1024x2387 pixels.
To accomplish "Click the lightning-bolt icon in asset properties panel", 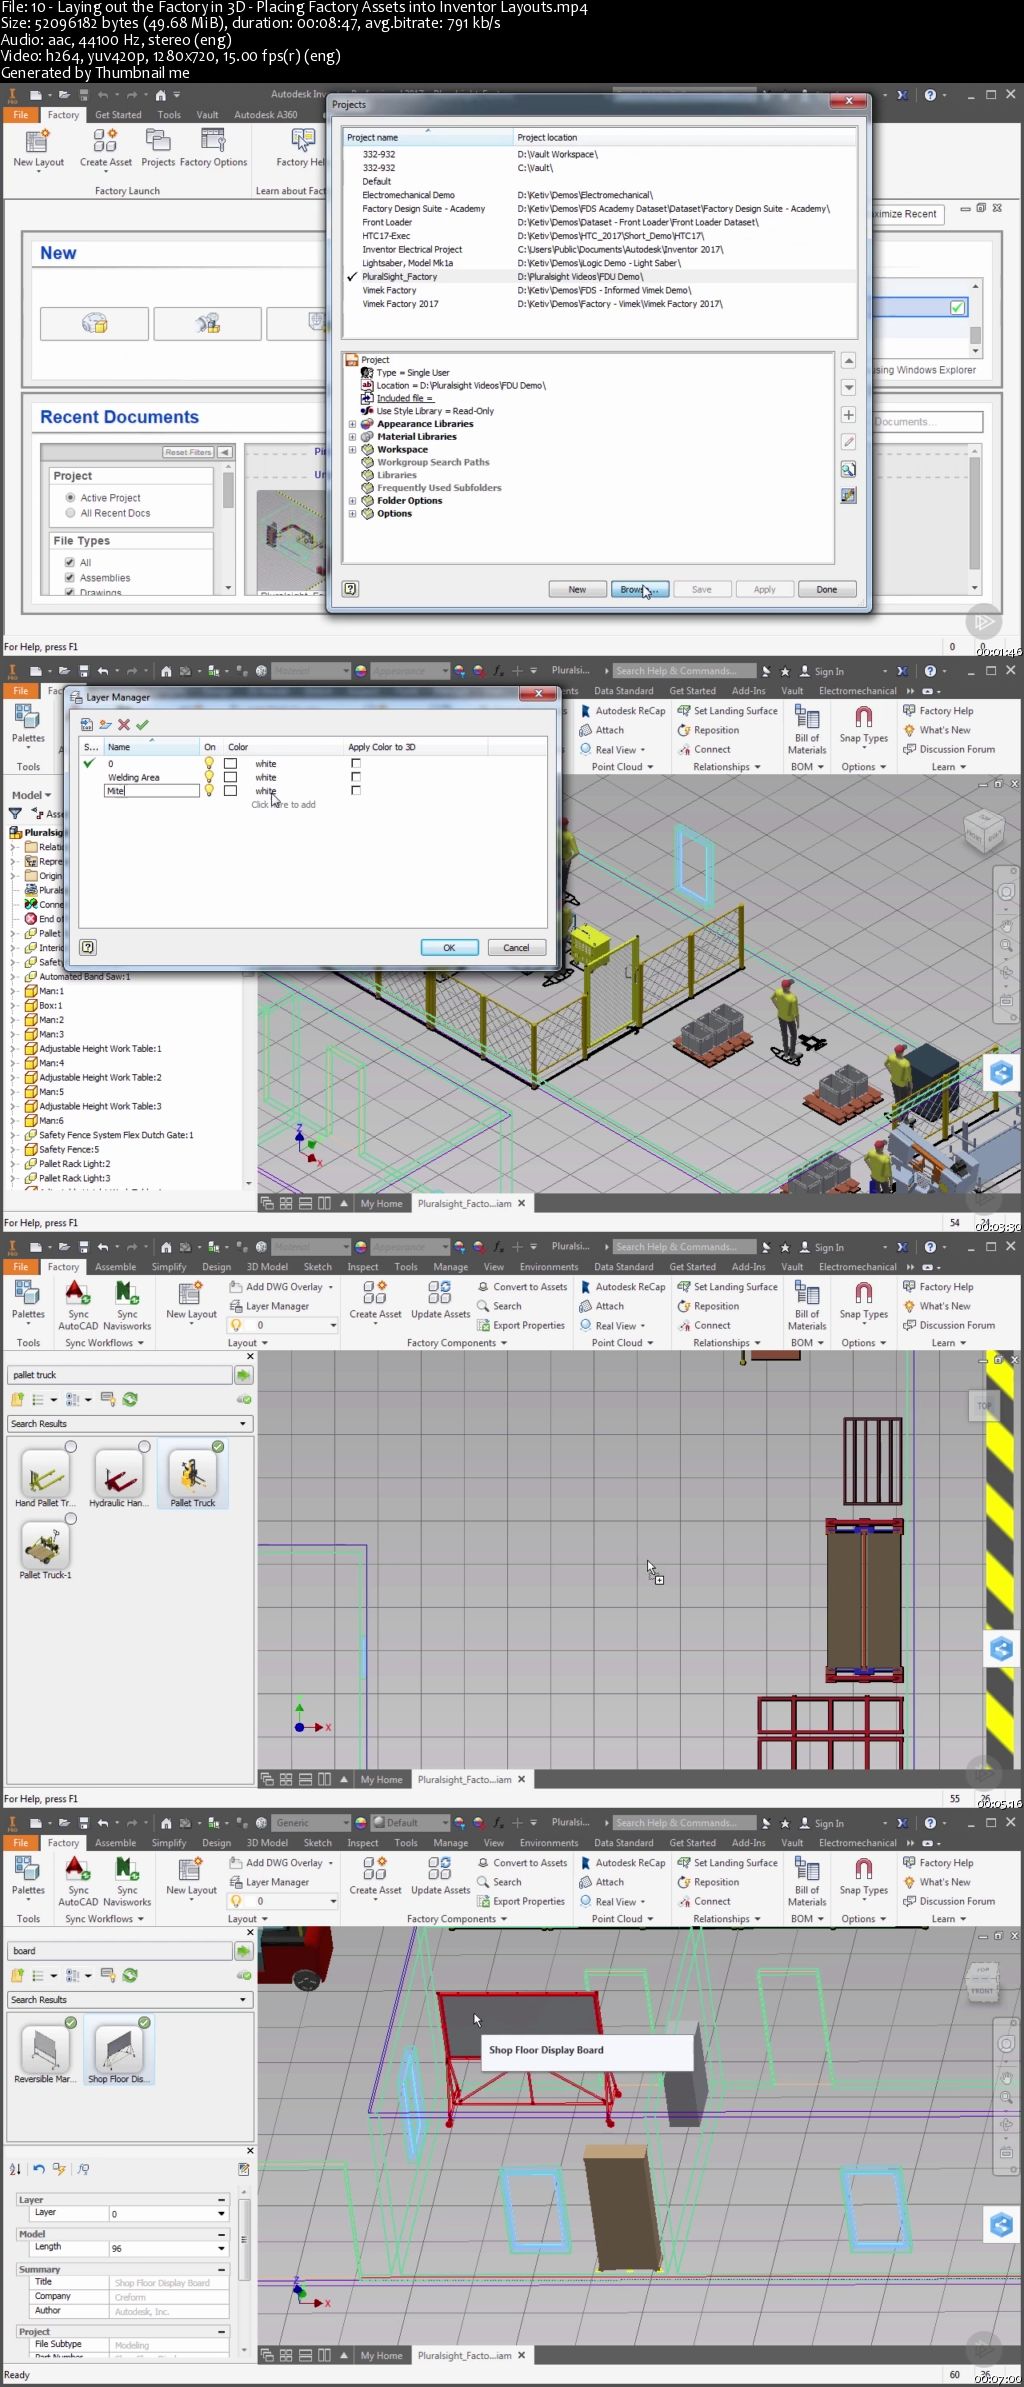I will tap(60, 2170).
